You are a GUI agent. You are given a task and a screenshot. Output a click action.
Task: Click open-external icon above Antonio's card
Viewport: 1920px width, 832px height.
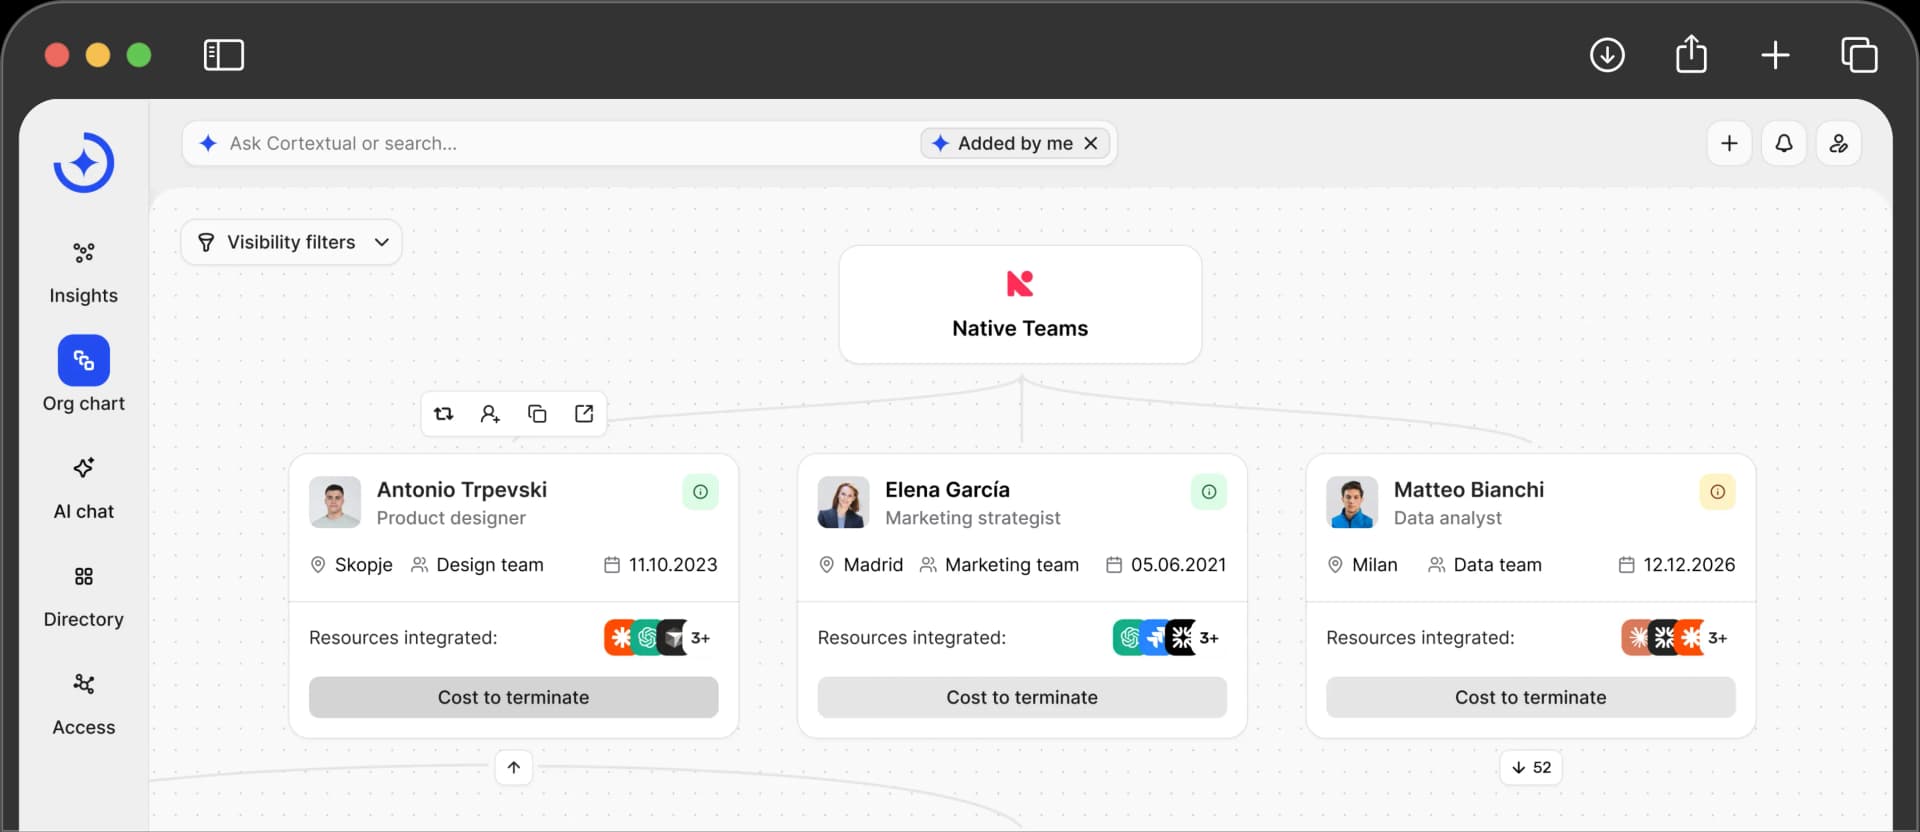(584, 414)
